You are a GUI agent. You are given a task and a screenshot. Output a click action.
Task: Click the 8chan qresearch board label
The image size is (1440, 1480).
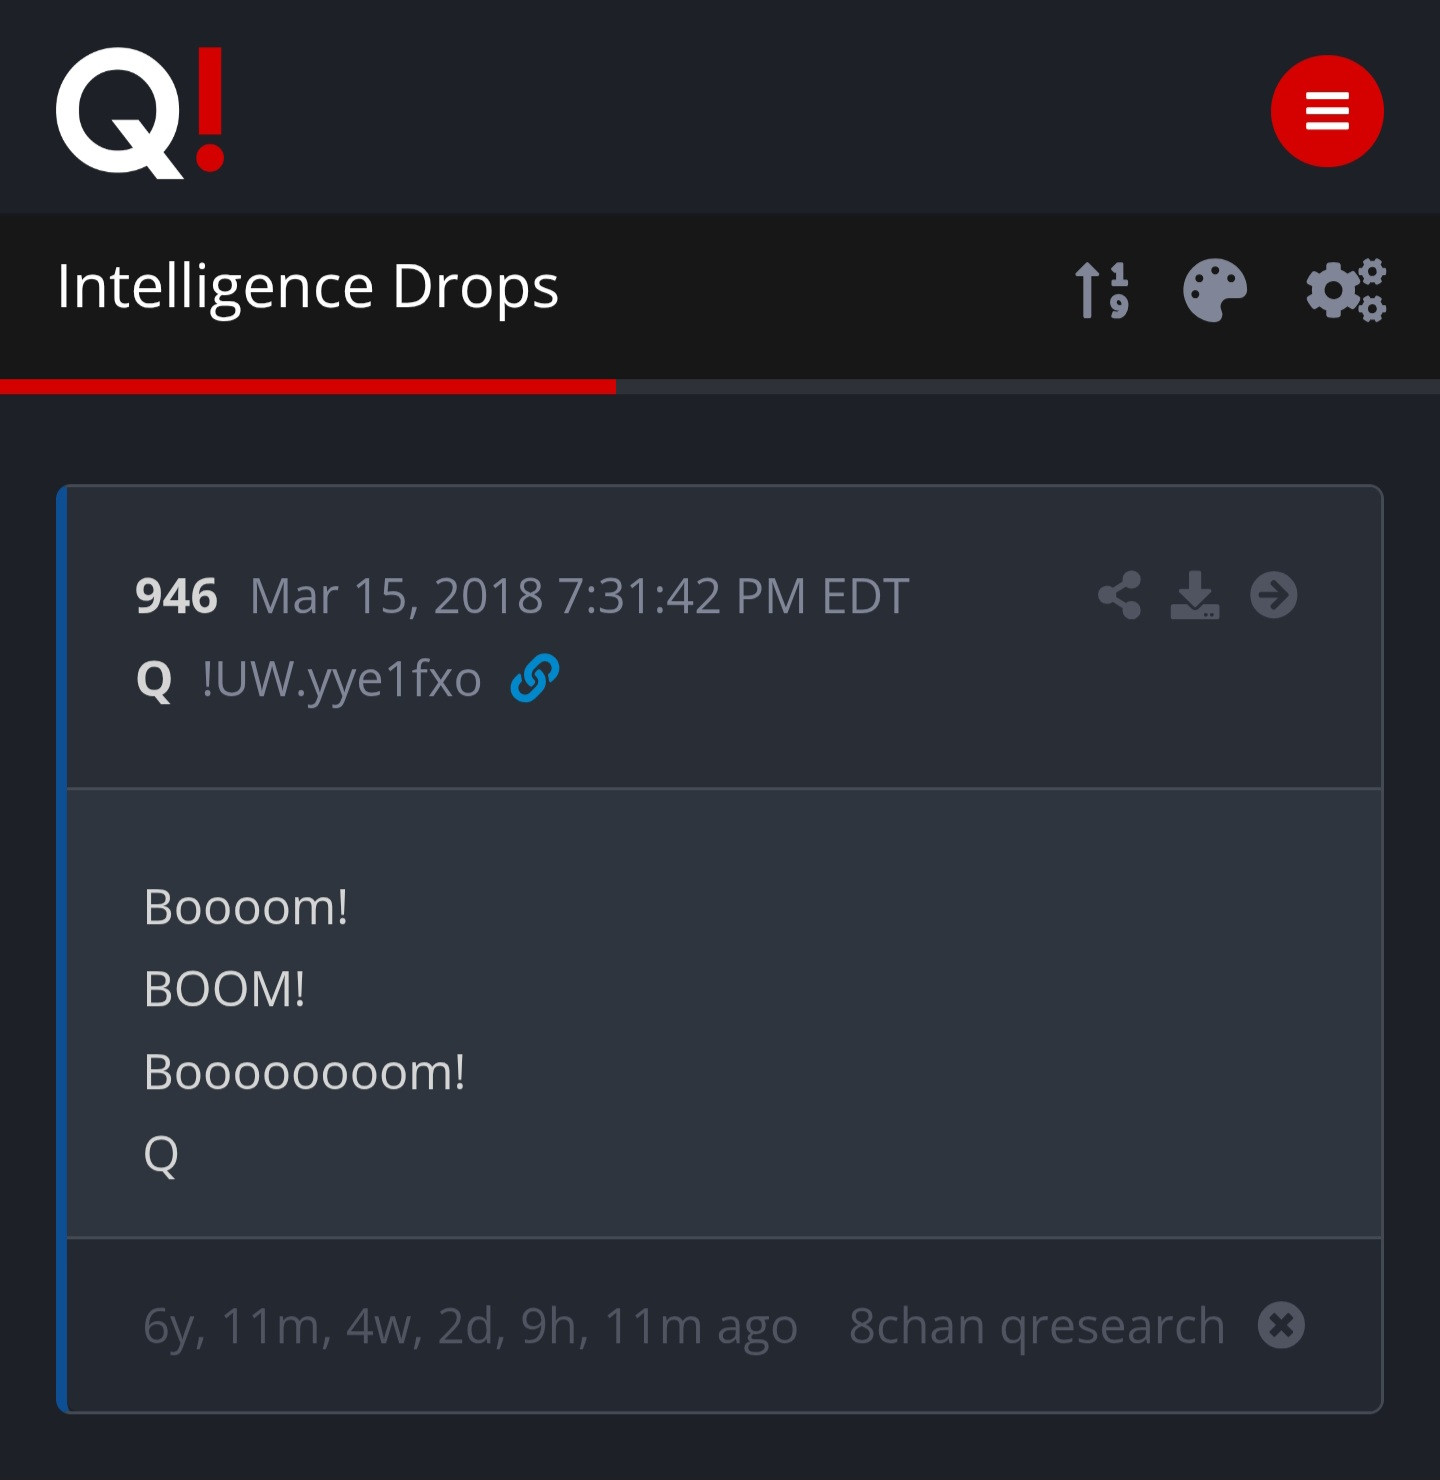[x=1036, y=1326]
